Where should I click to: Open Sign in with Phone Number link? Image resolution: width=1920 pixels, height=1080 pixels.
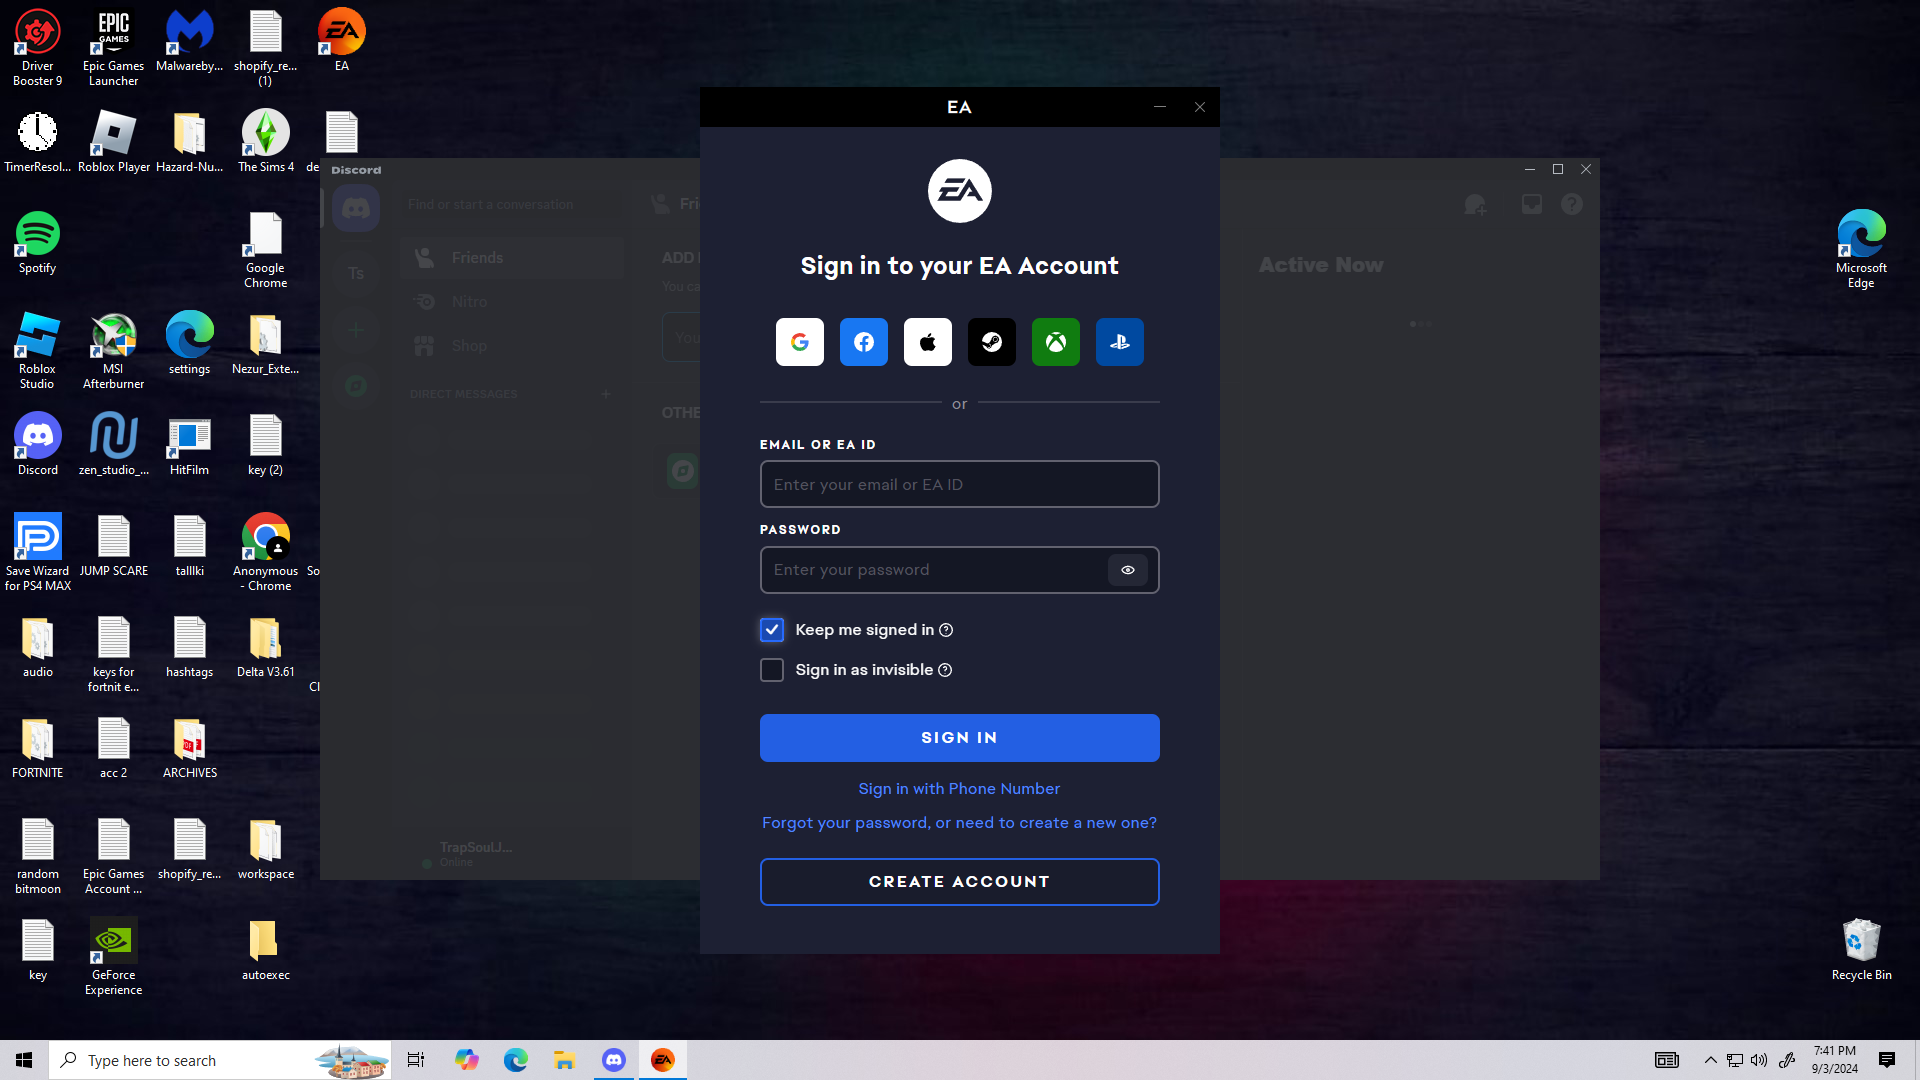pos(959,789)
